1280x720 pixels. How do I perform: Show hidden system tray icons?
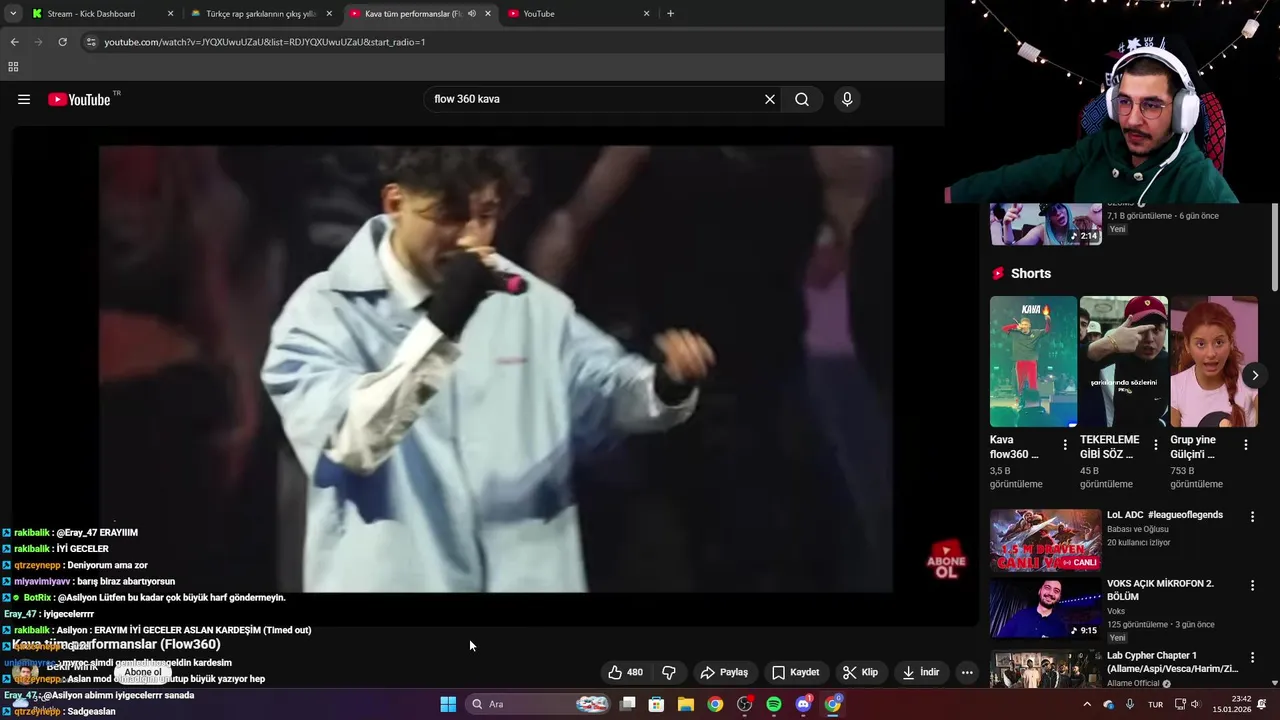point(1087,704)
